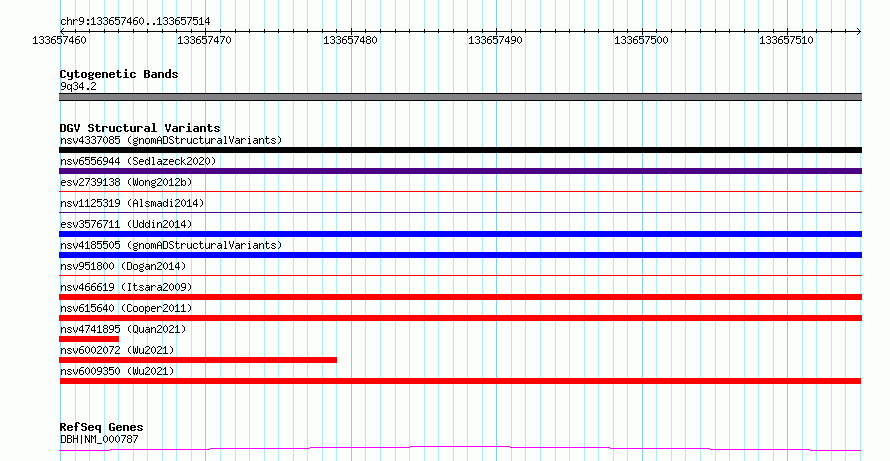Click the blue nsv4185505 variant bar
This screenshot has width=890, height=461.
(x=460, y=255)
